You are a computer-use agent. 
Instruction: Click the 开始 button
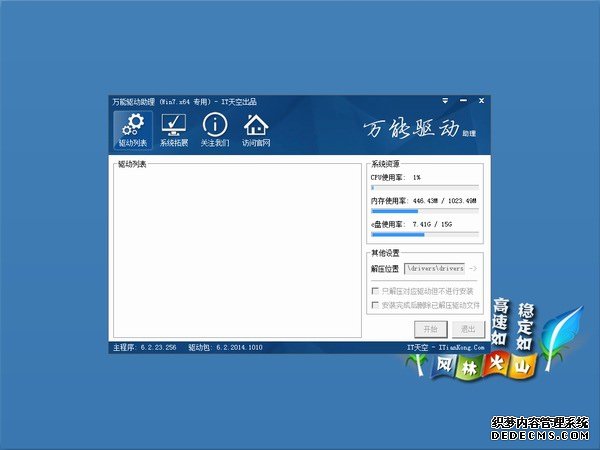point(430,329)
